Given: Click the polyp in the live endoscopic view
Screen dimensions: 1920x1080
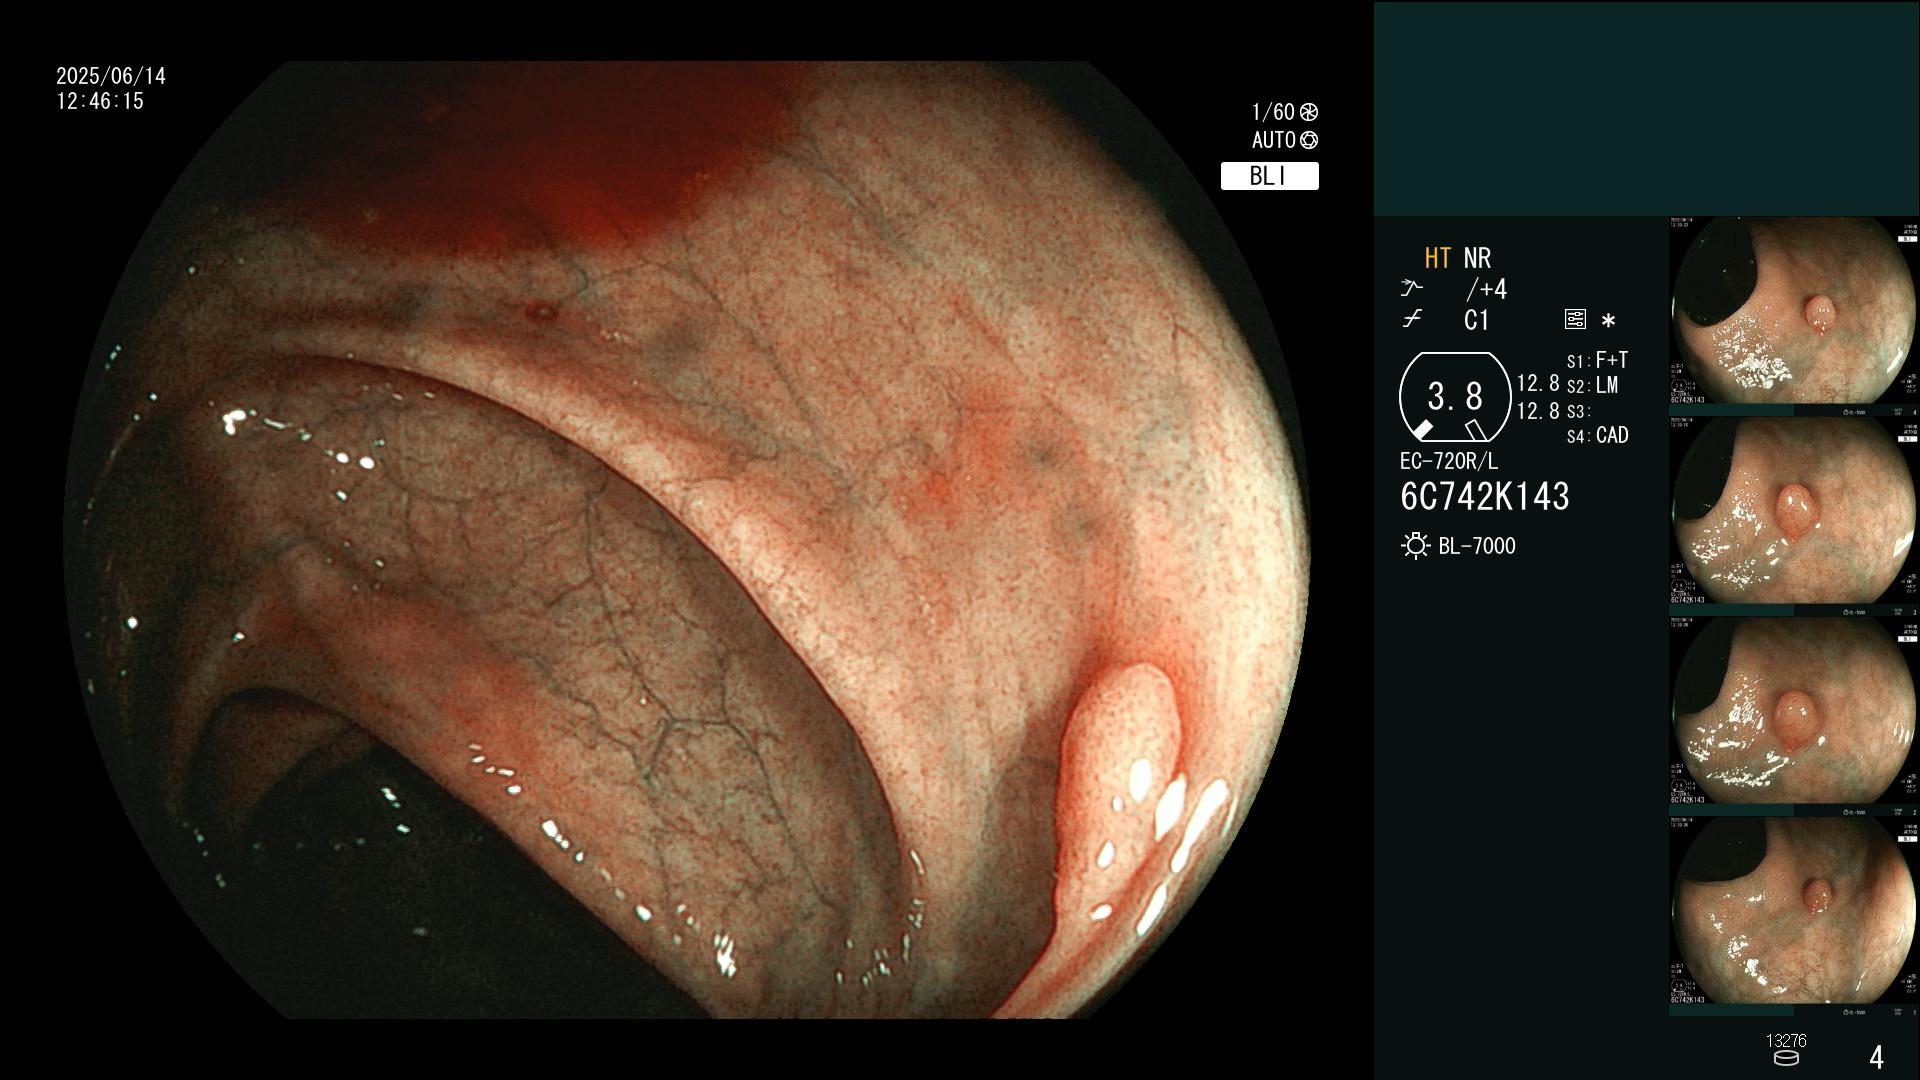Looking at the screenshot, I should [1117, 790].
